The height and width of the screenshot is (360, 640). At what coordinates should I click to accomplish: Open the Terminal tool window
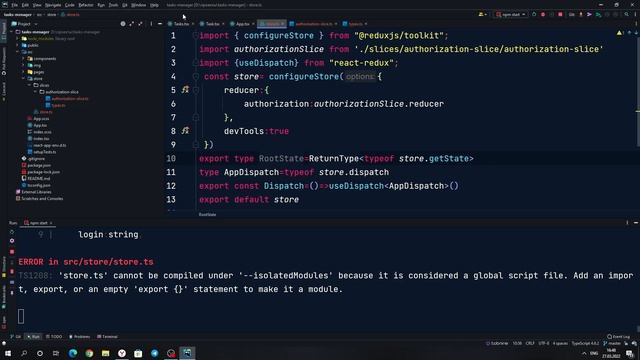(107, 337)
